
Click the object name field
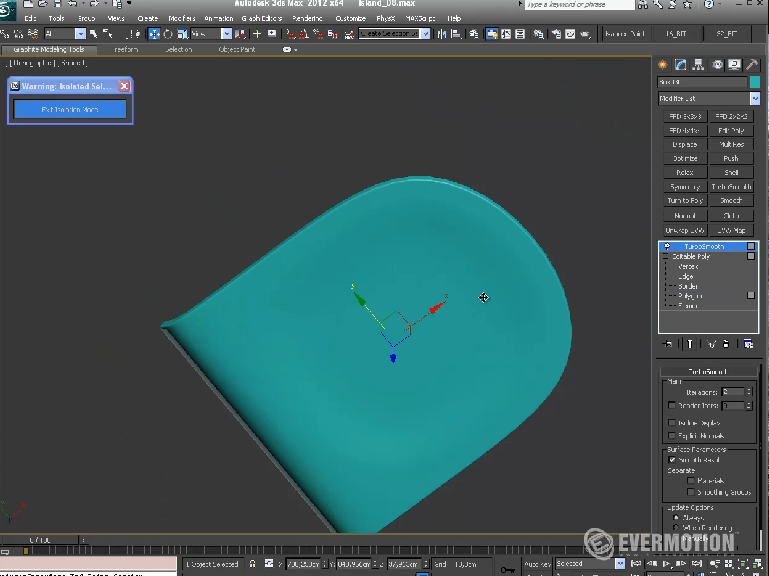(702, 82)
